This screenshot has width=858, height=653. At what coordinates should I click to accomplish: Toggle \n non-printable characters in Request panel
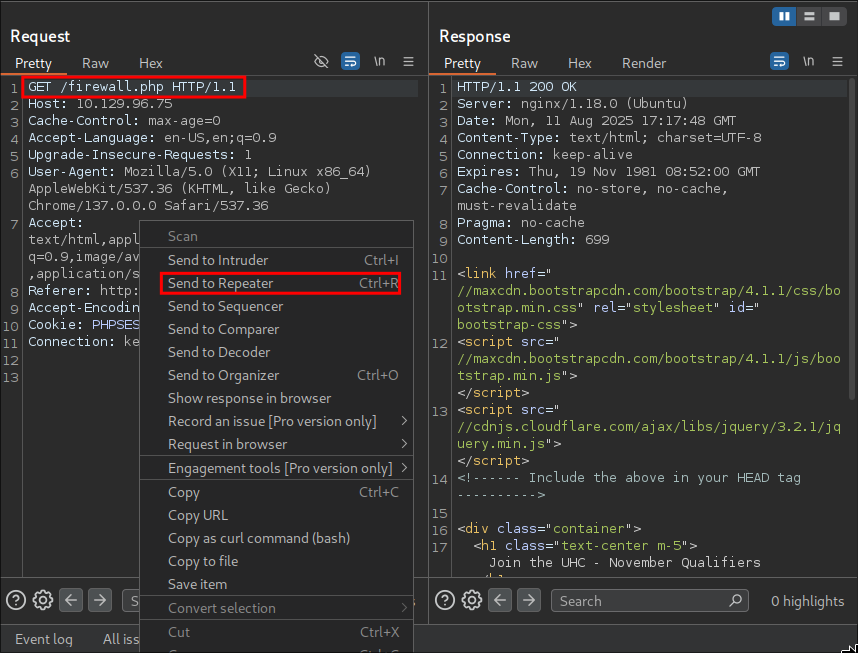click(x=380, y=61)
